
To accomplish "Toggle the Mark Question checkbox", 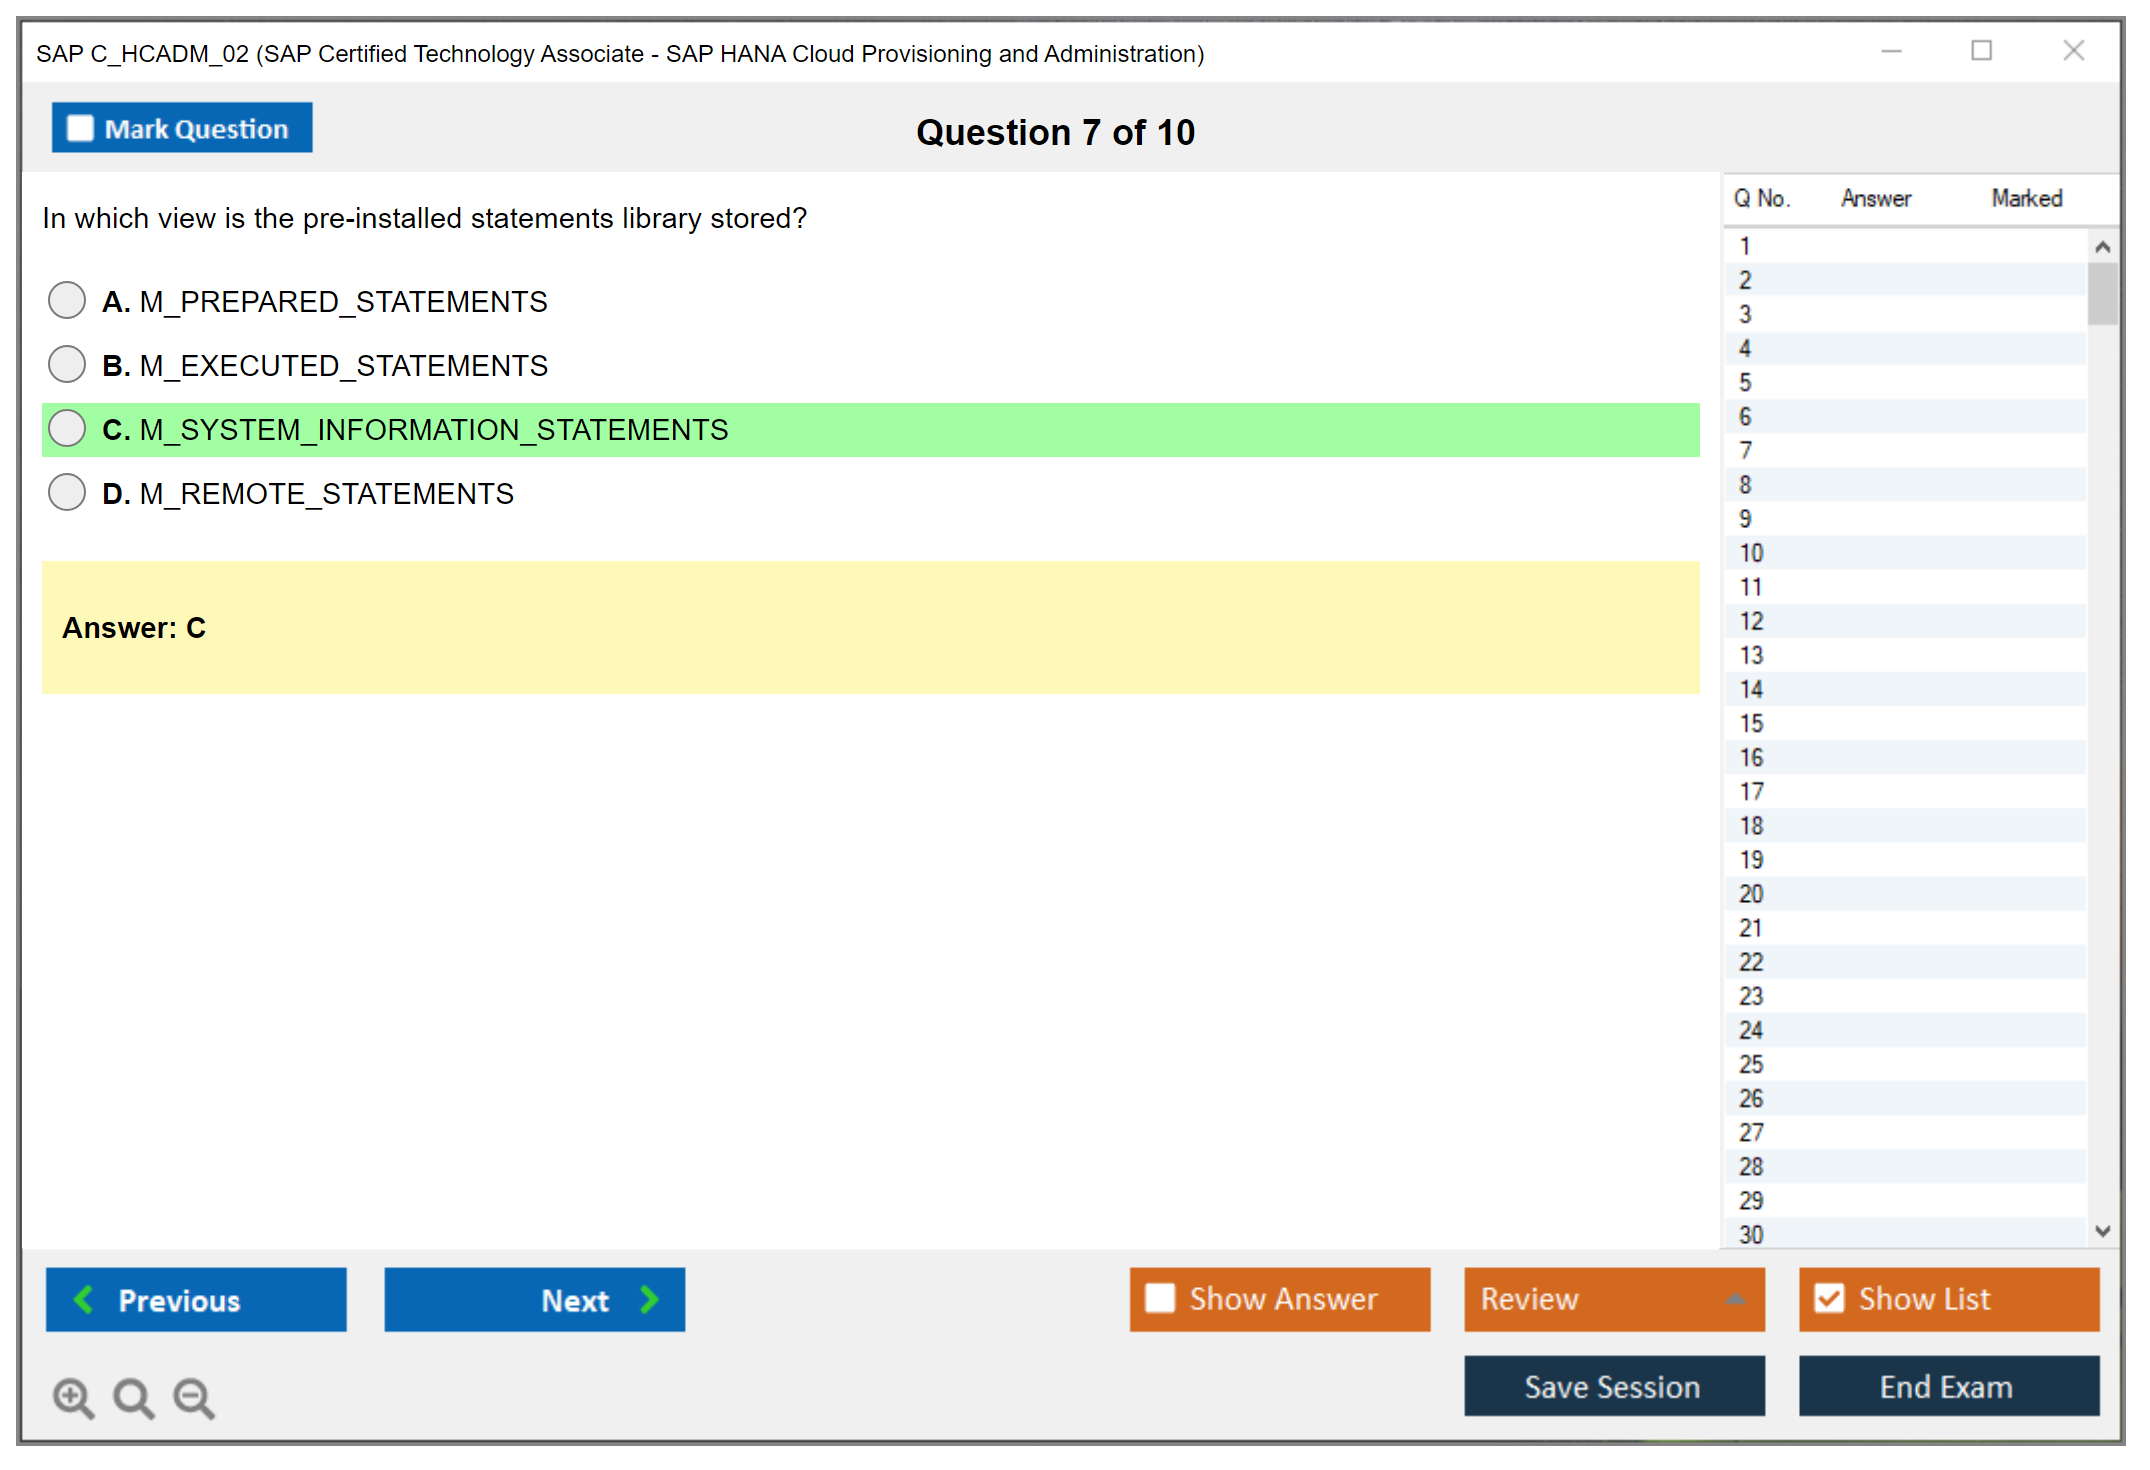I will [x=80, y=128].
